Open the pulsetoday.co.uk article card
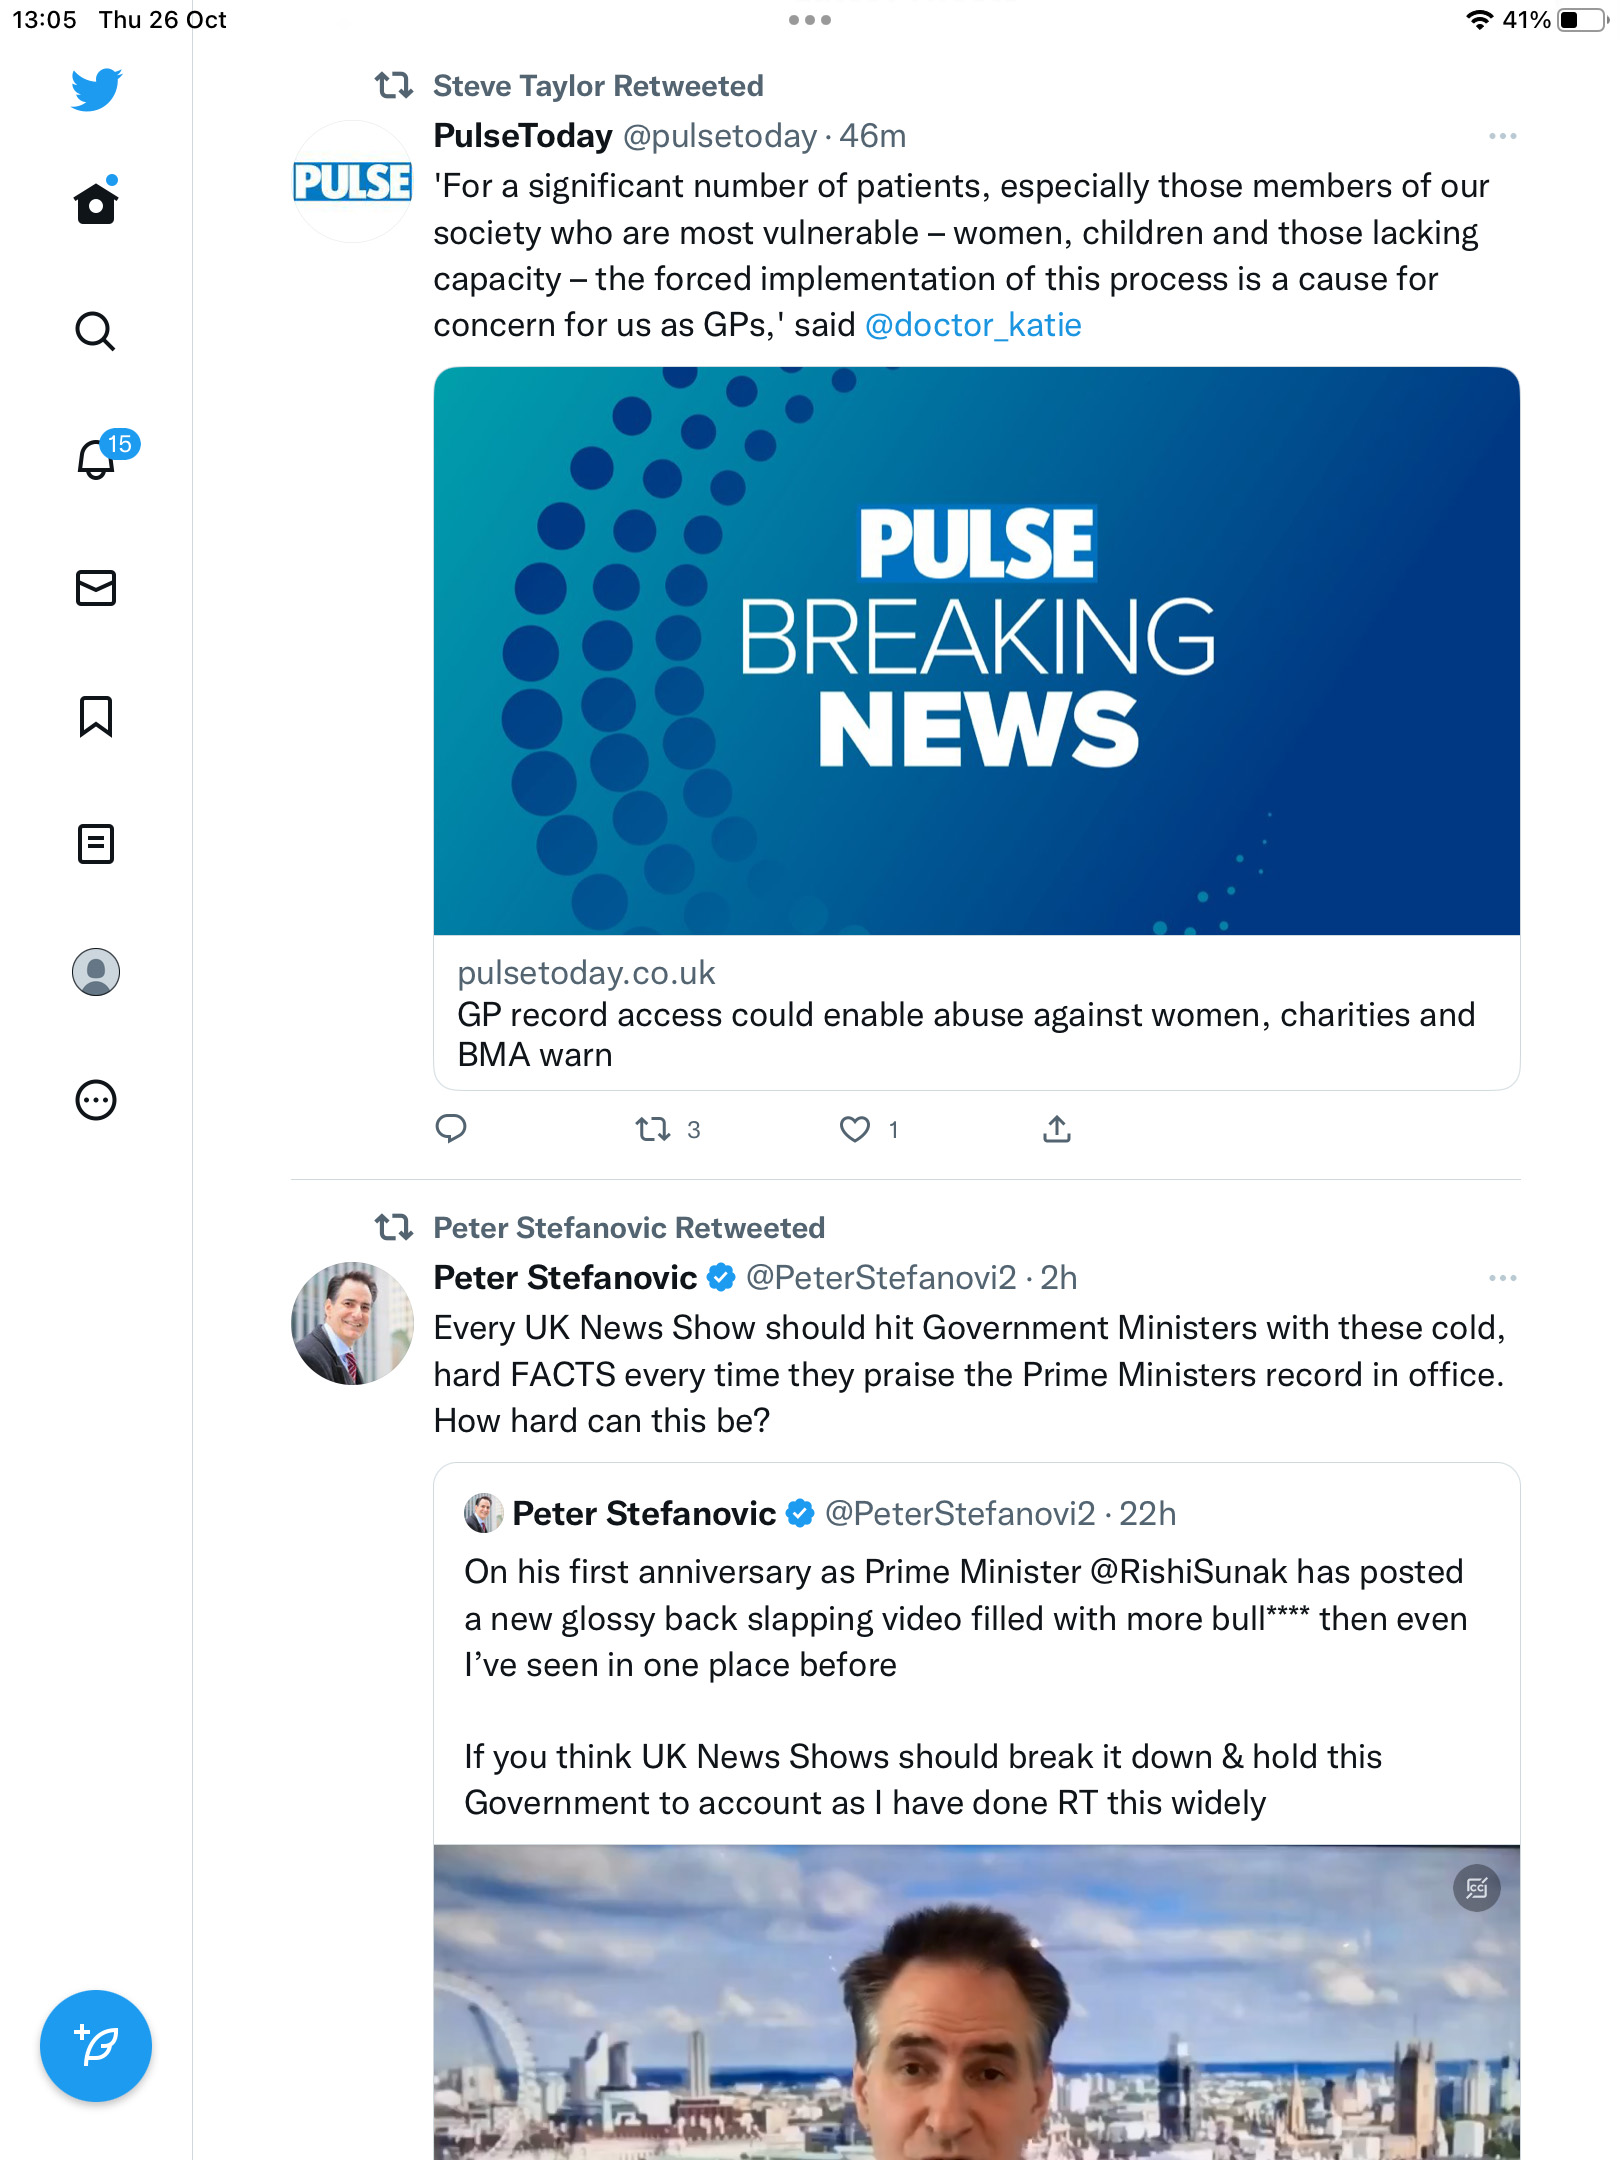This screenshot has width=1620, height=2160. [977, 1012]
